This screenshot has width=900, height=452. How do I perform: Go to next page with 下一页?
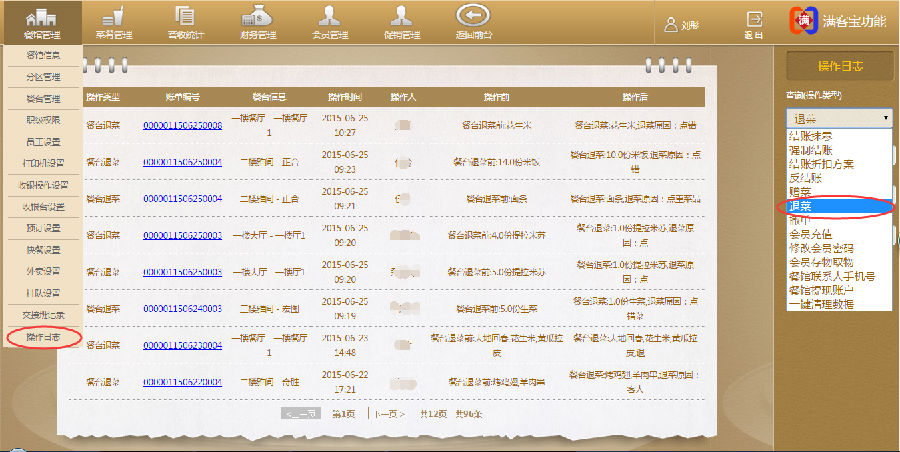pos(388,413)
